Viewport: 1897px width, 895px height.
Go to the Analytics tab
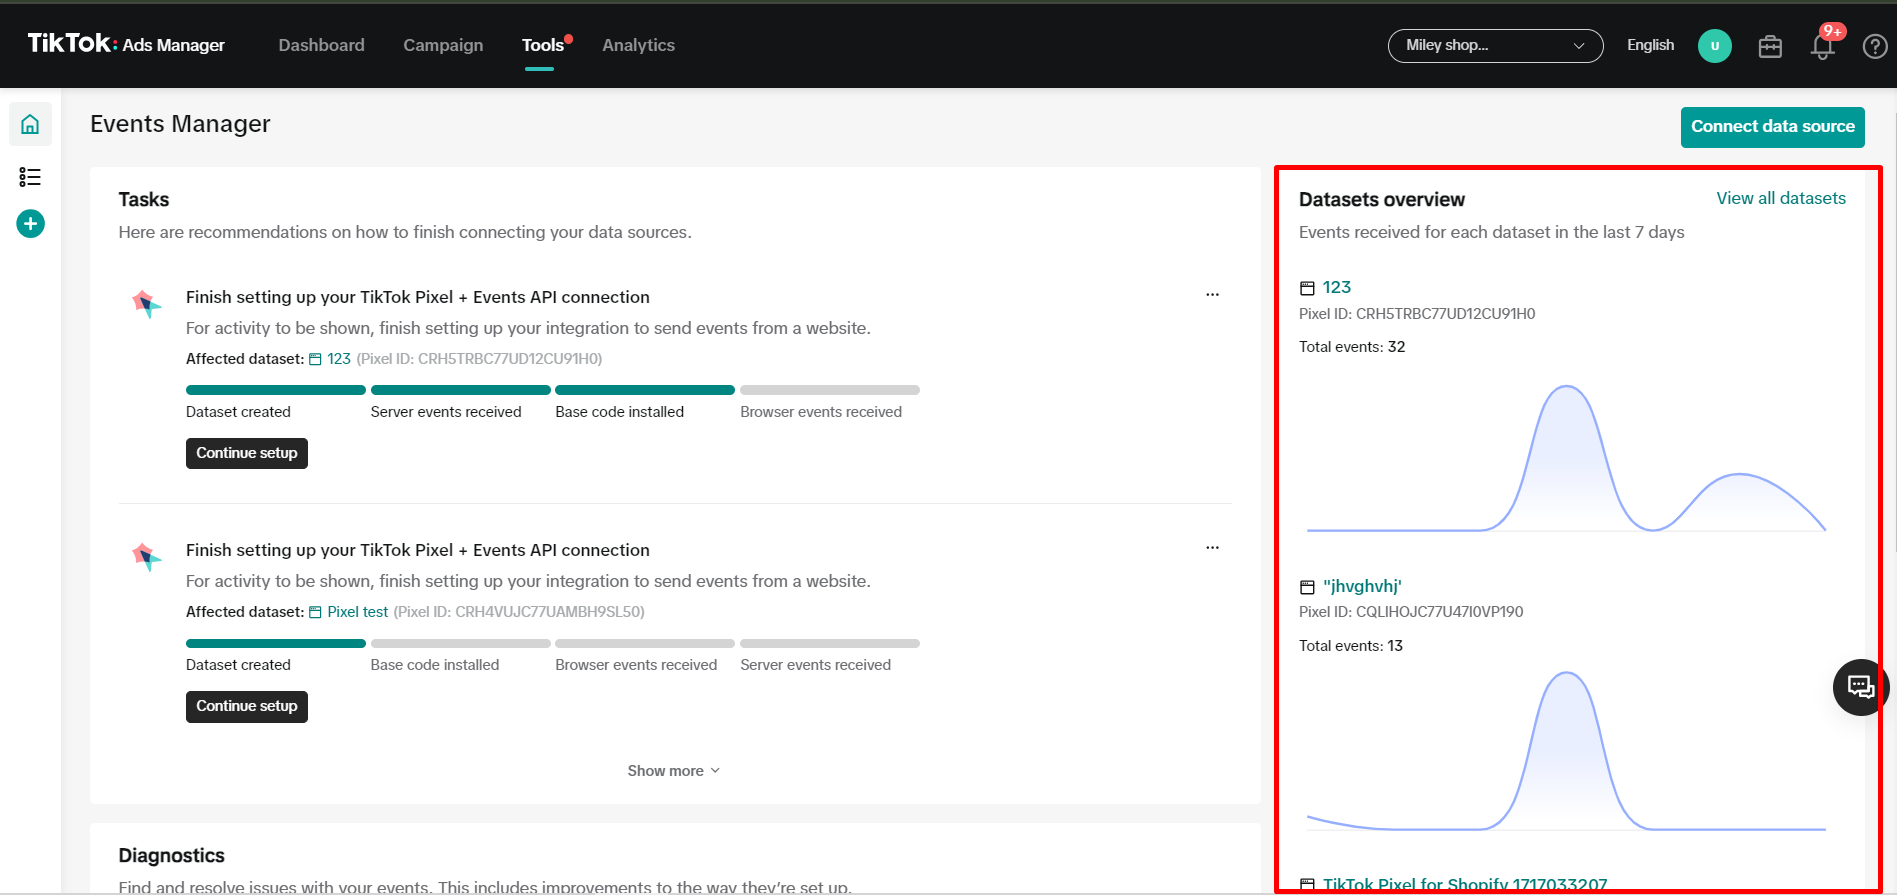pyautogui.click(x=638, y=45)
